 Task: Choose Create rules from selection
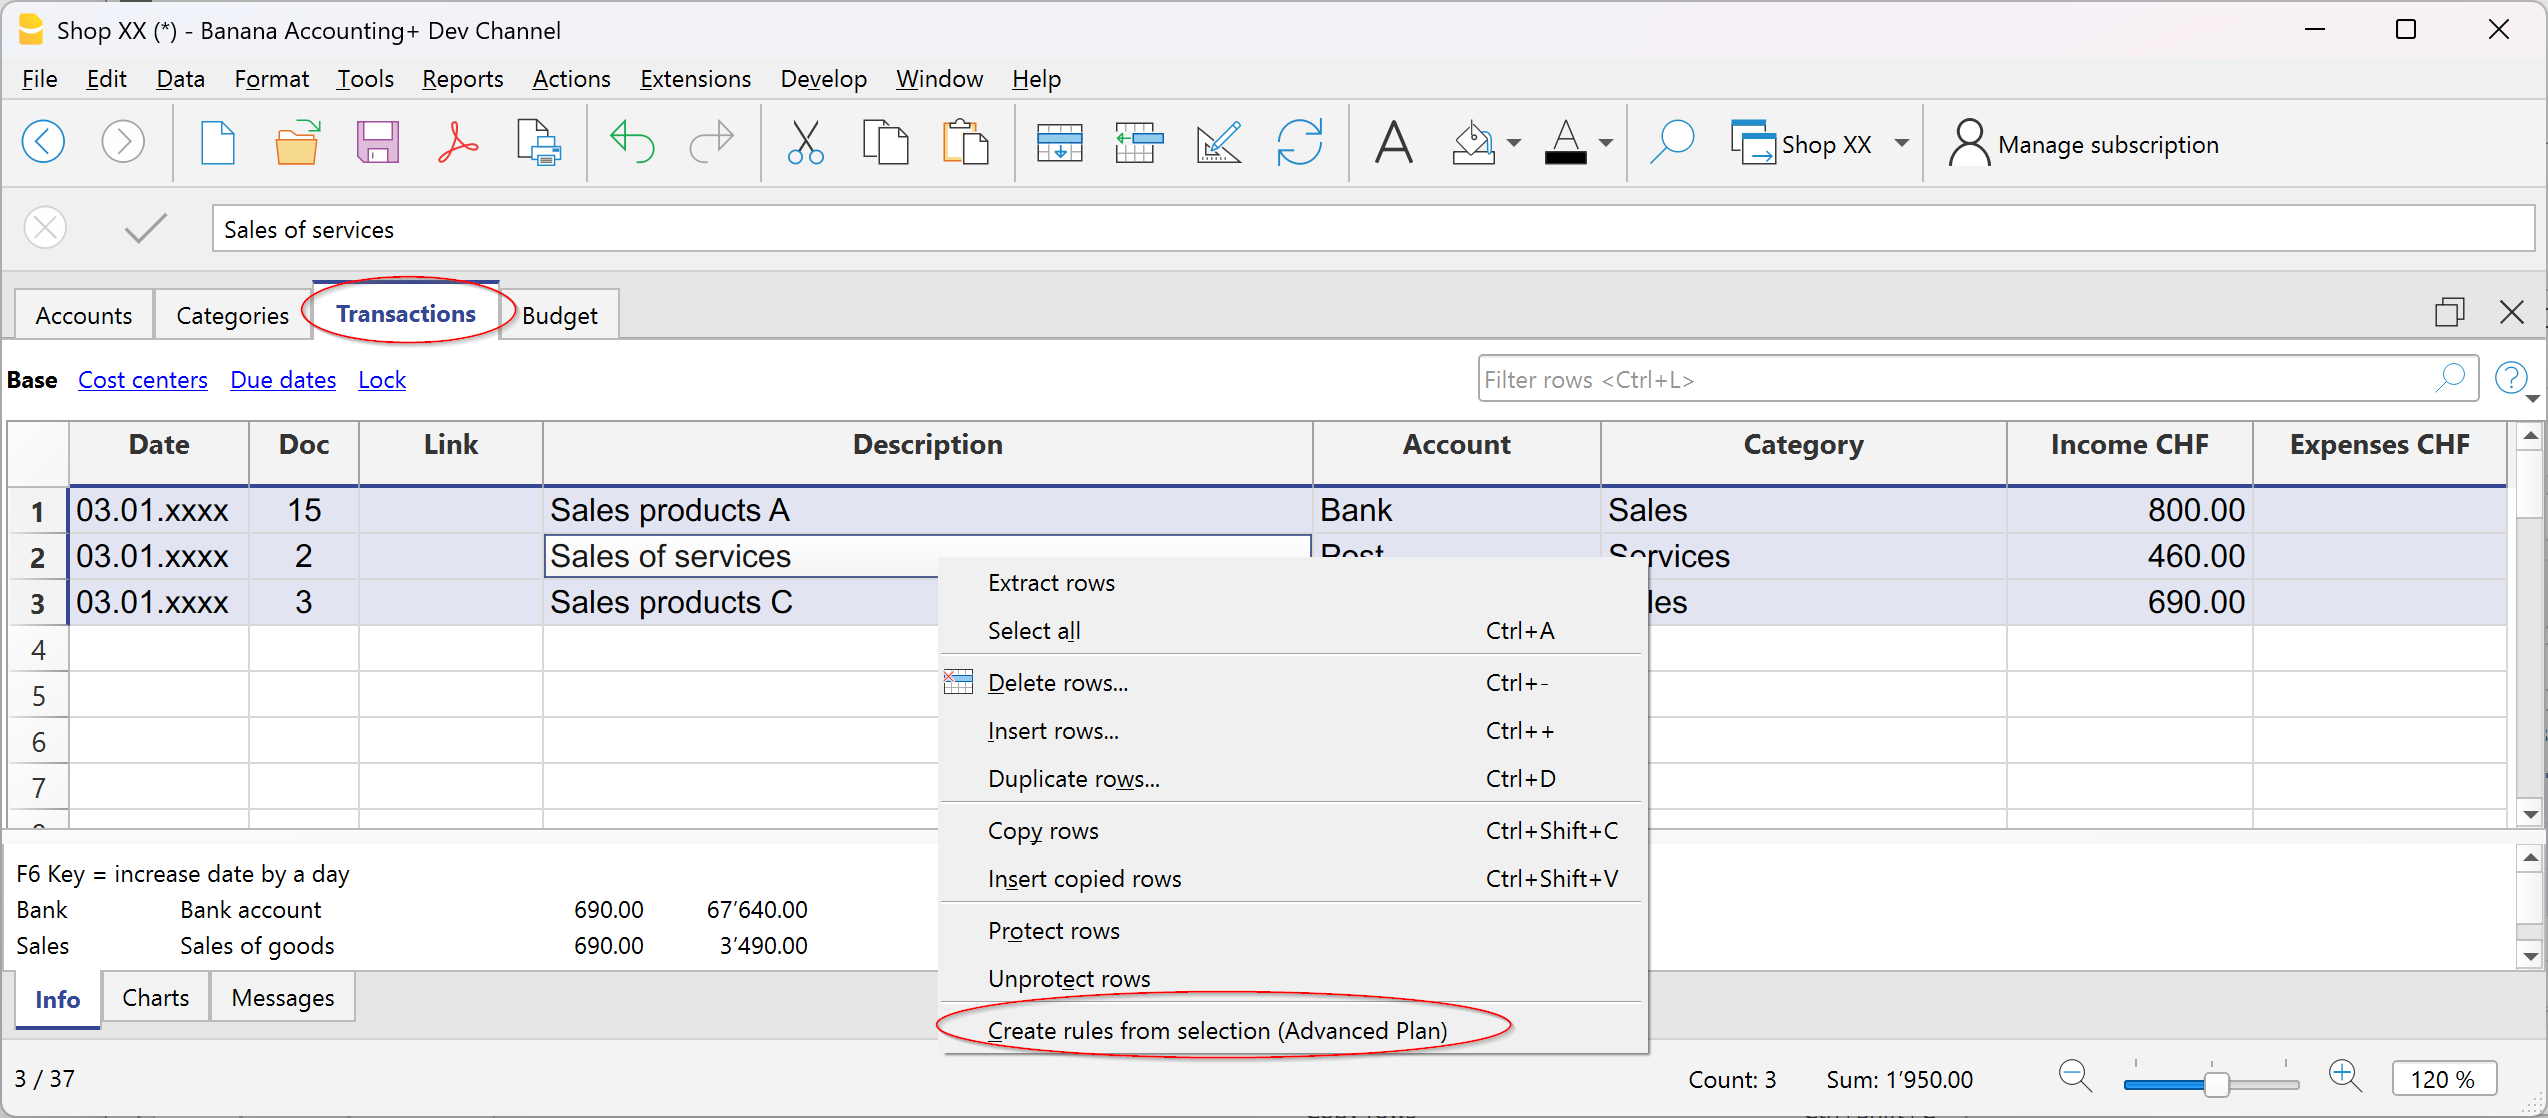1216,1030
